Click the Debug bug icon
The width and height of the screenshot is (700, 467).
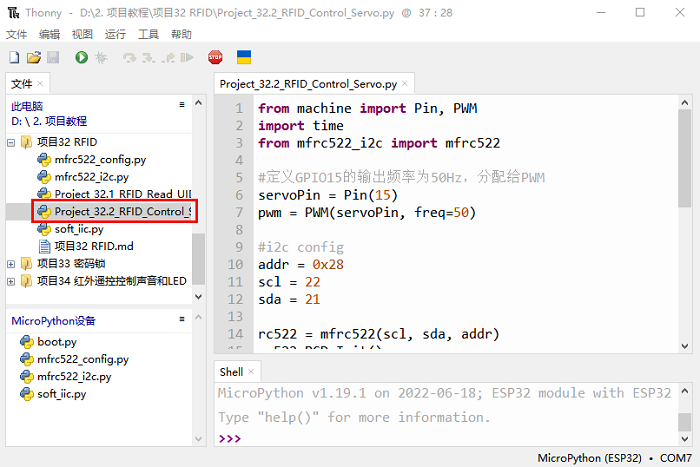point(101,58)
